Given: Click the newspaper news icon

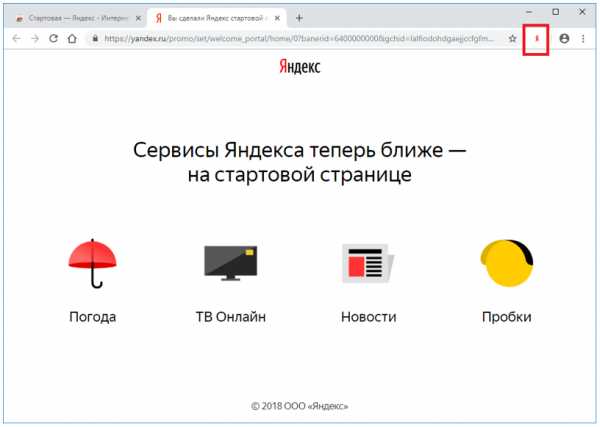Looking at the screenshot, I should coord(368,263).
